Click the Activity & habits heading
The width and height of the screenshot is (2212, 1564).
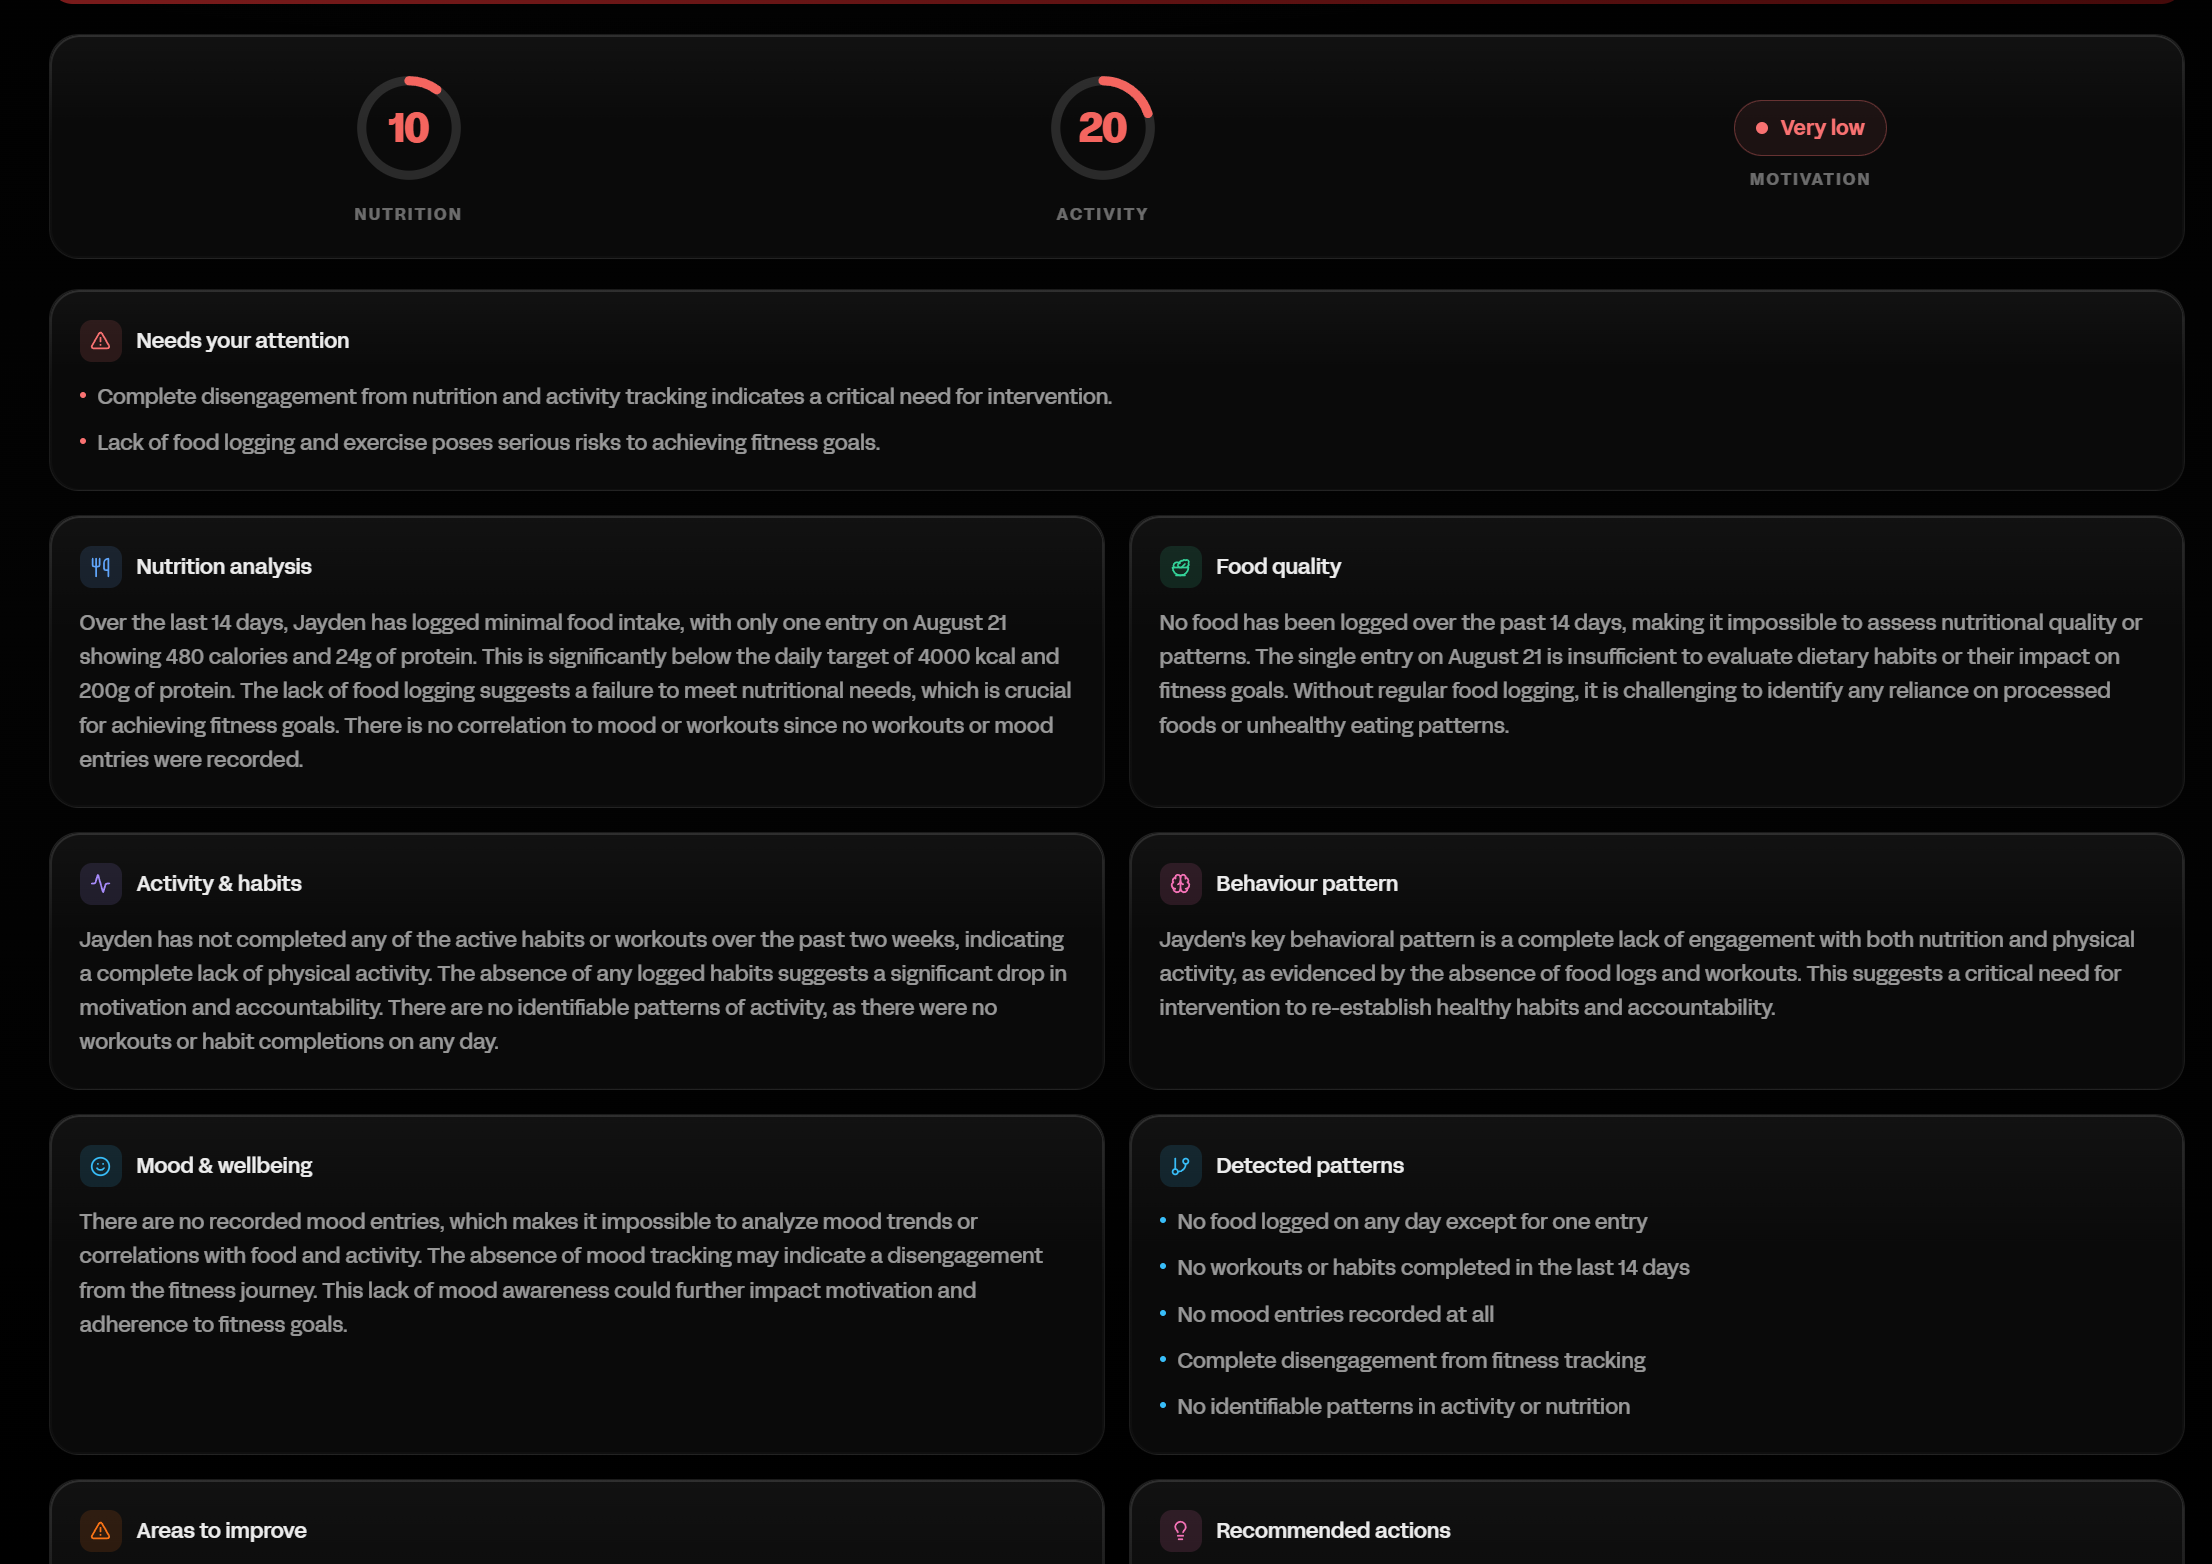pyautogui.click(x=219, y=884)
